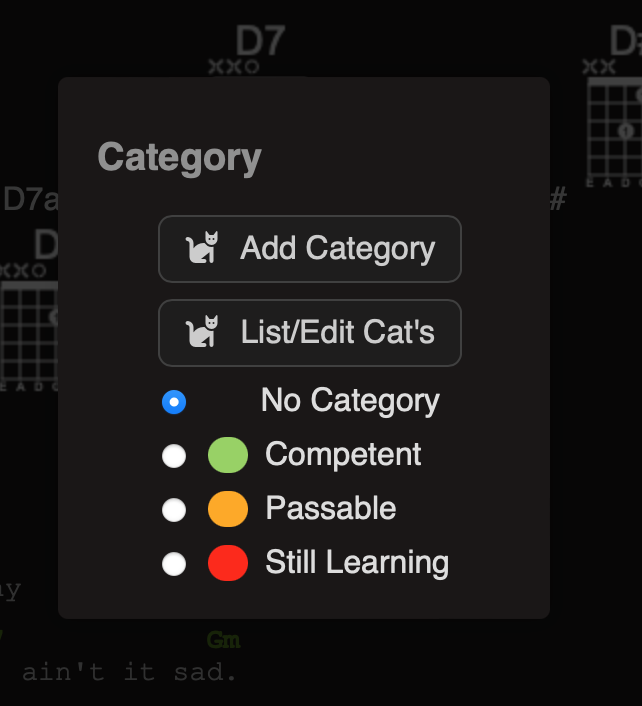This screenshot has height=706, width=642.
Task: Click the cat icon on List/Edit Cat's
Action: 203,332
